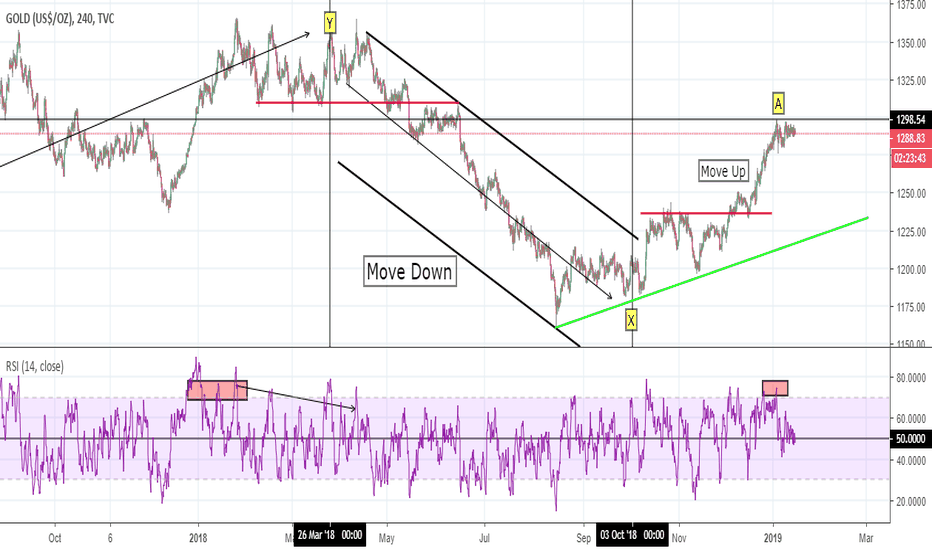Viewport: 932px width, 550px height.
Task: Select the red horizontal line near 1310
Action: tap(357, 103)
